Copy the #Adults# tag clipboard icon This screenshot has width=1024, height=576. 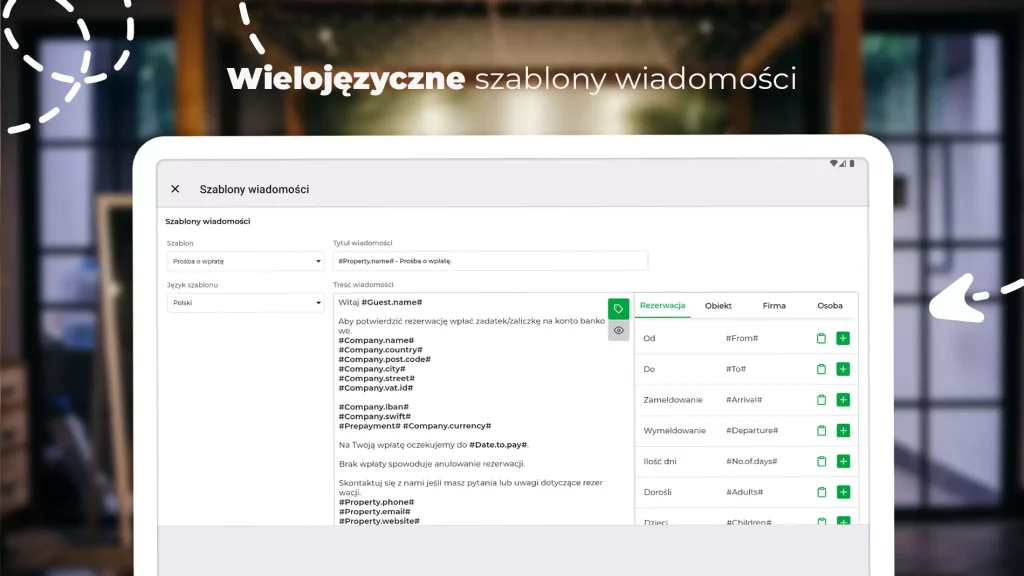point(821,492)
